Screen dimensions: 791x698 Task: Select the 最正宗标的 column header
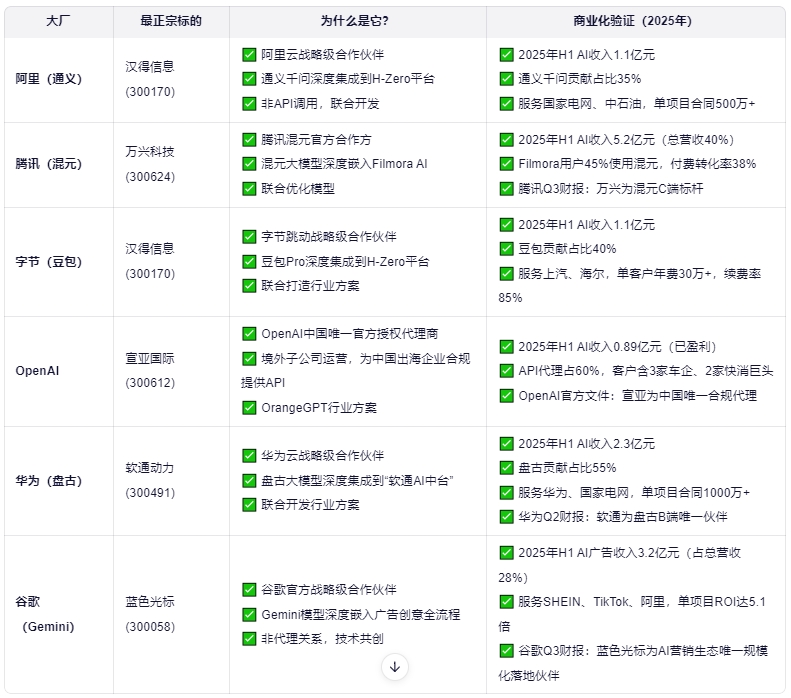pos(171,21)
